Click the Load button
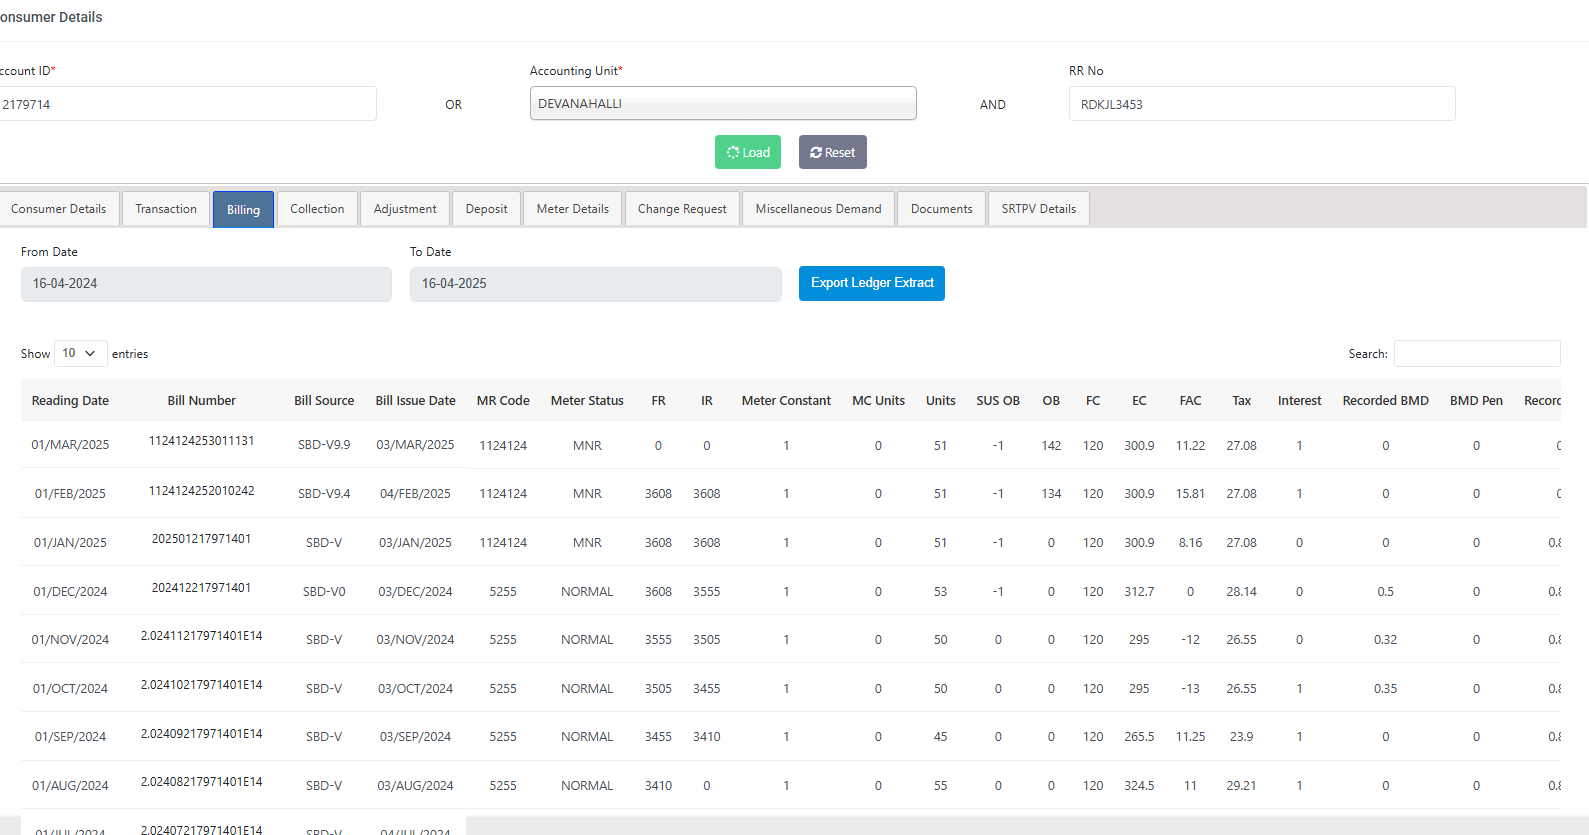Image resolution: width=1589 pixels, height=835 pixels. pyautogui.click(x=748, y=152)
